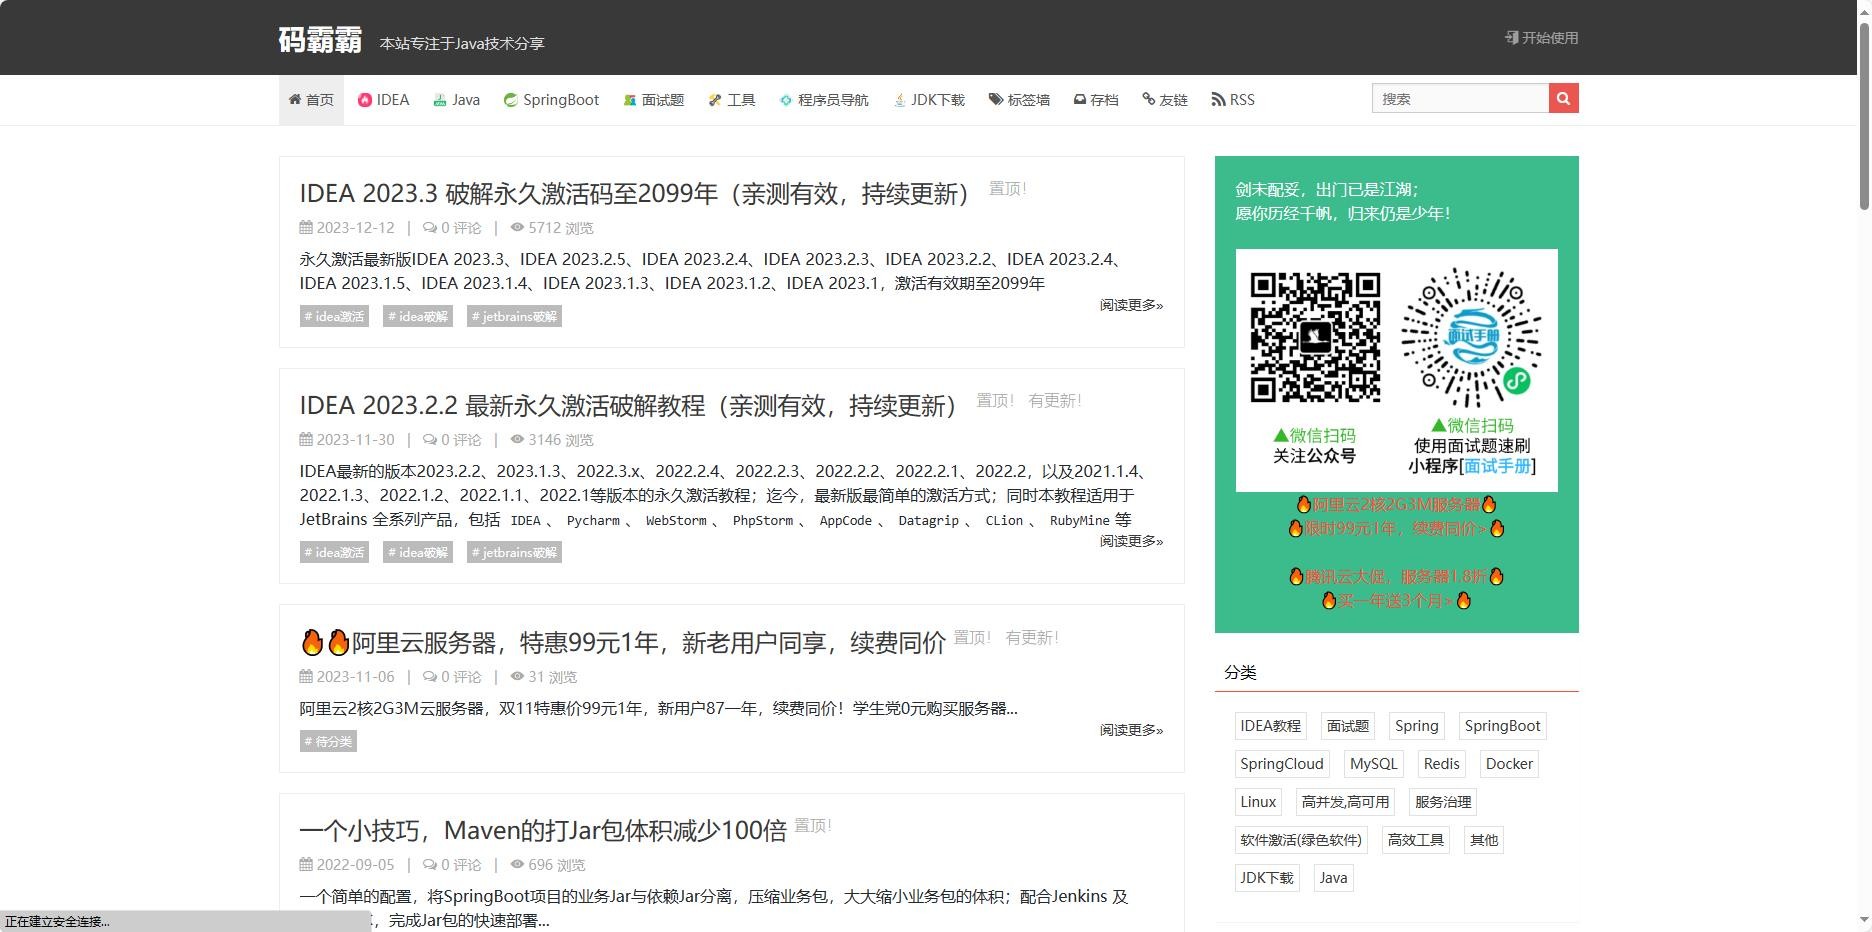Open the IDEA 2023.3 破解 article title
Screen dimensions: 1872x932
(634, 194)
